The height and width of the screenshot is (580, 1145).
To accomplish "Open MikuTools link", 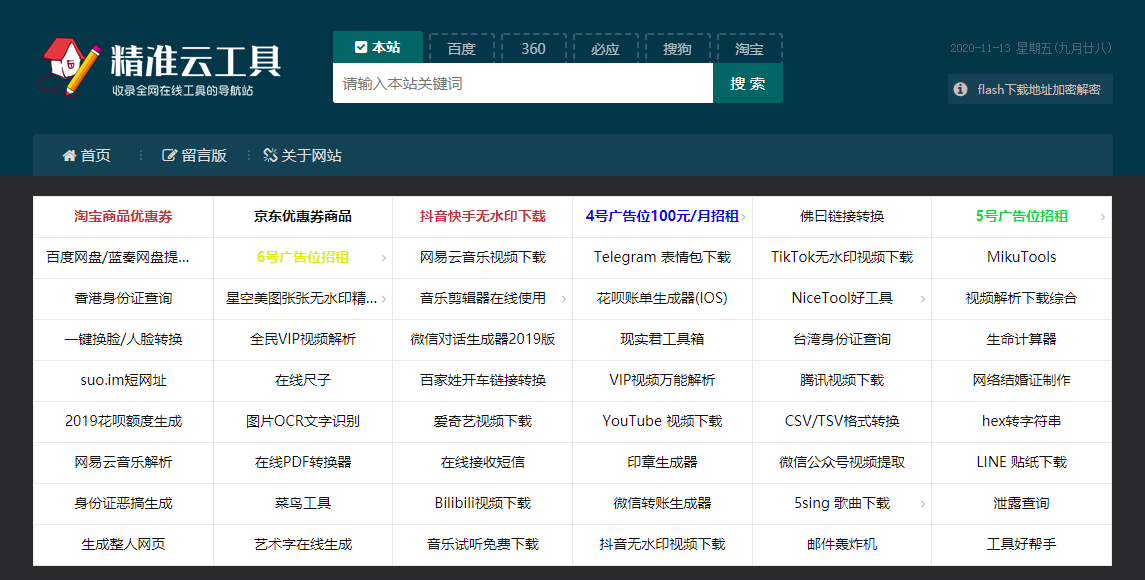I will (1022, 257).
